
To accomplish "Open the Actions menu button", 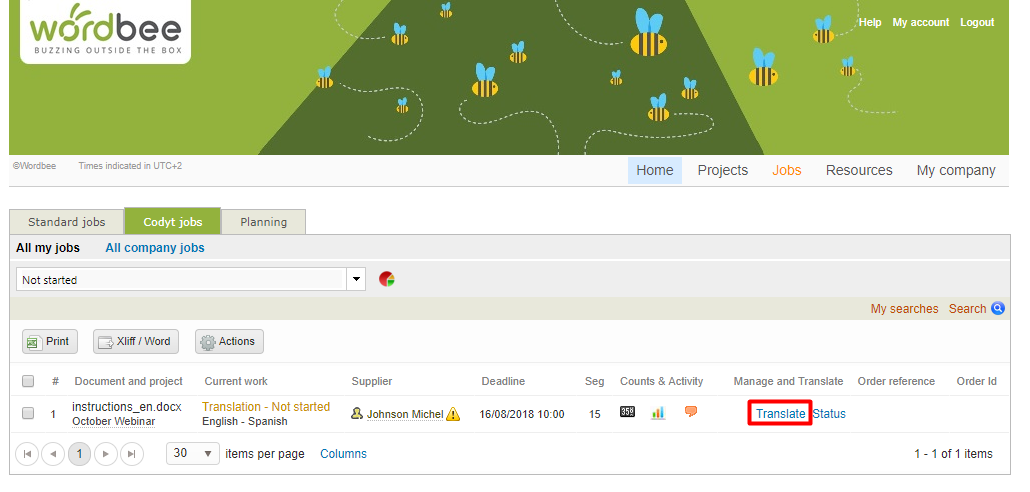I will click(229, 342).
